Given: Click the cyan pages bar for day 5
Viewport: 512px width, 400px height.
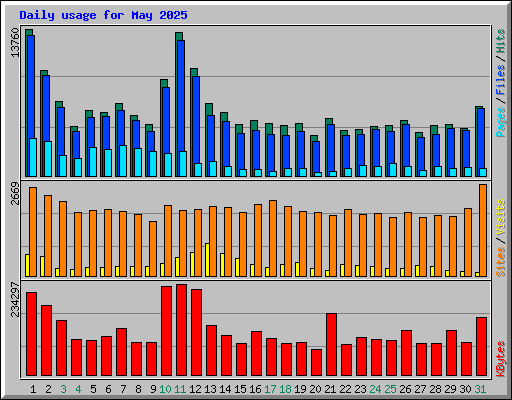Looking at the screenshot, I should click(93, 162).
